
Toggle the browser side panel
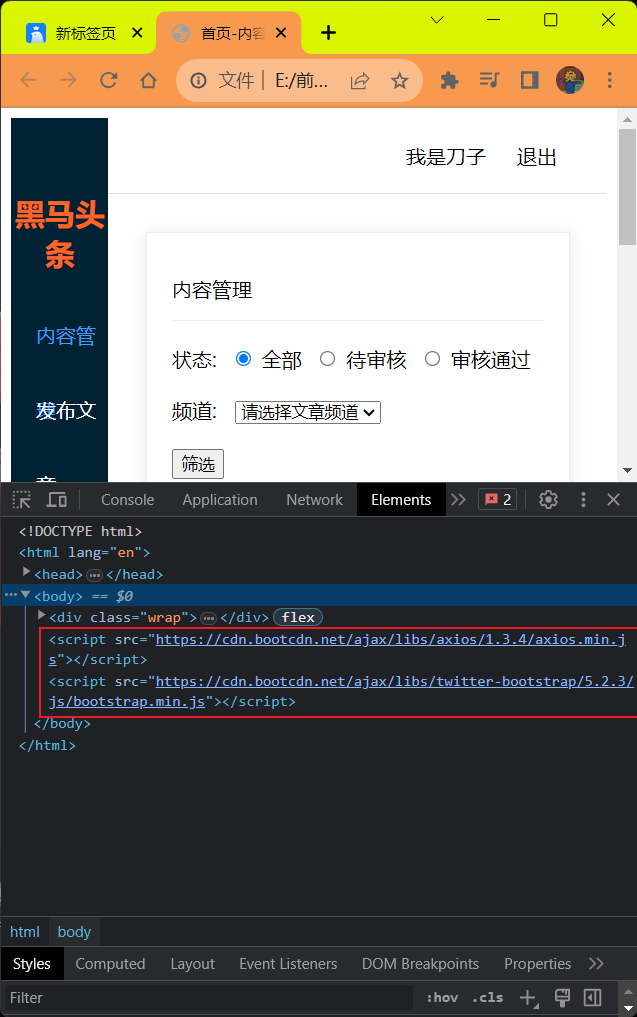[529, 80]
